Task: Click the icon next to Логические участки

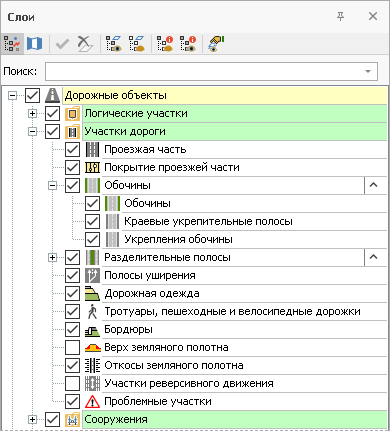Action: click(72, 113)
